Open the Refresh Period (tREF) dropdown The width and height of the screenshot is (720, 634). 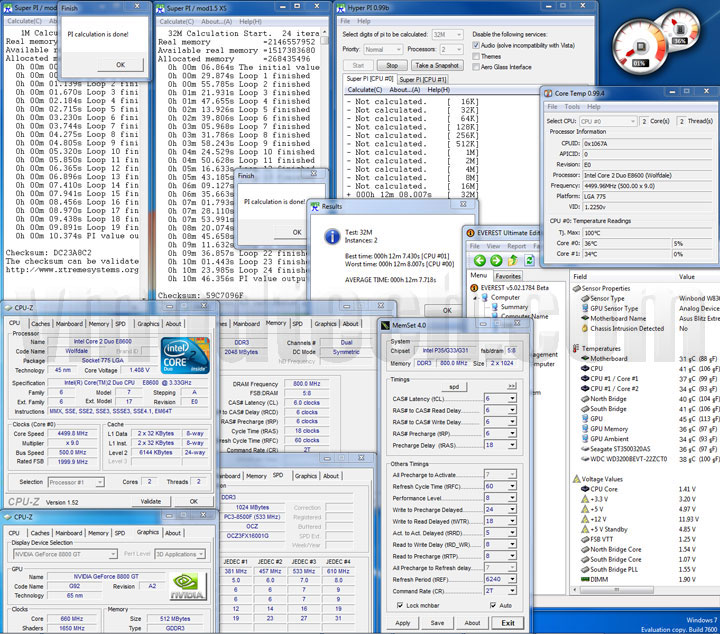512,579
